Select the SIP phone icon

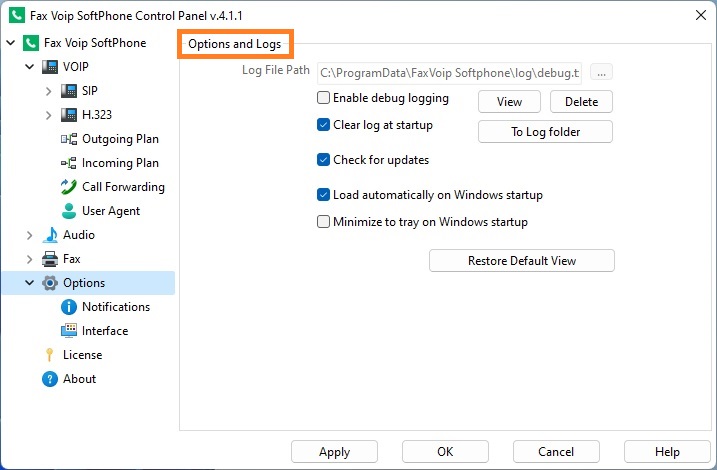69,91
